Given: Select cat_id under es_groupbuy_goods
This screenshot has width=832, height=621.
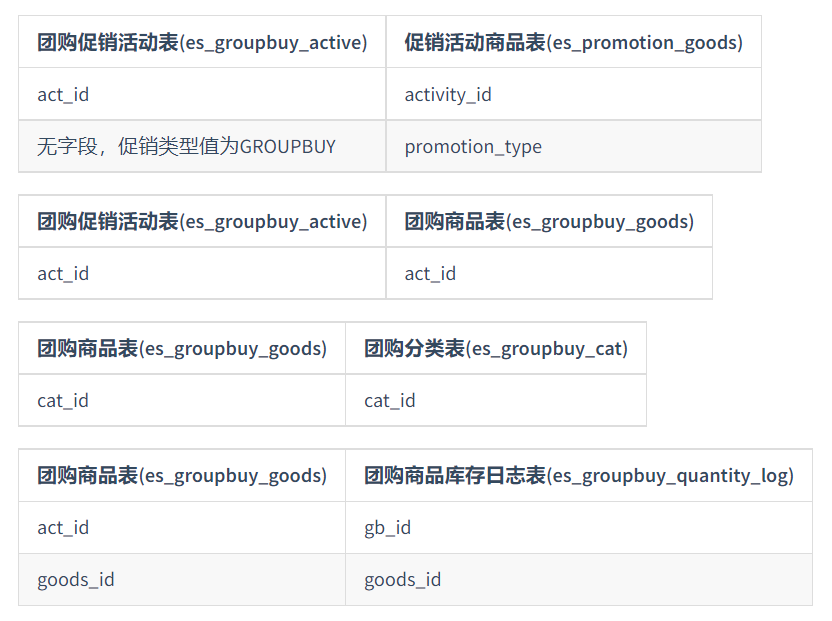Looking at the screenshot, I should tap(182, 400).
